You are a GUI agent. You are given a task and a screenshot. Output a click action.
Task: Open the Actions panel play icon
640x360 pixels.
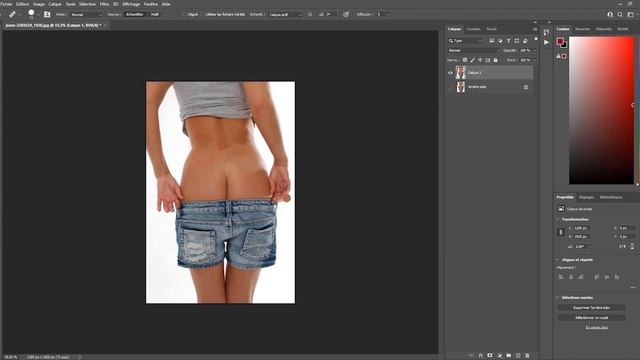[x=547, y=42]
